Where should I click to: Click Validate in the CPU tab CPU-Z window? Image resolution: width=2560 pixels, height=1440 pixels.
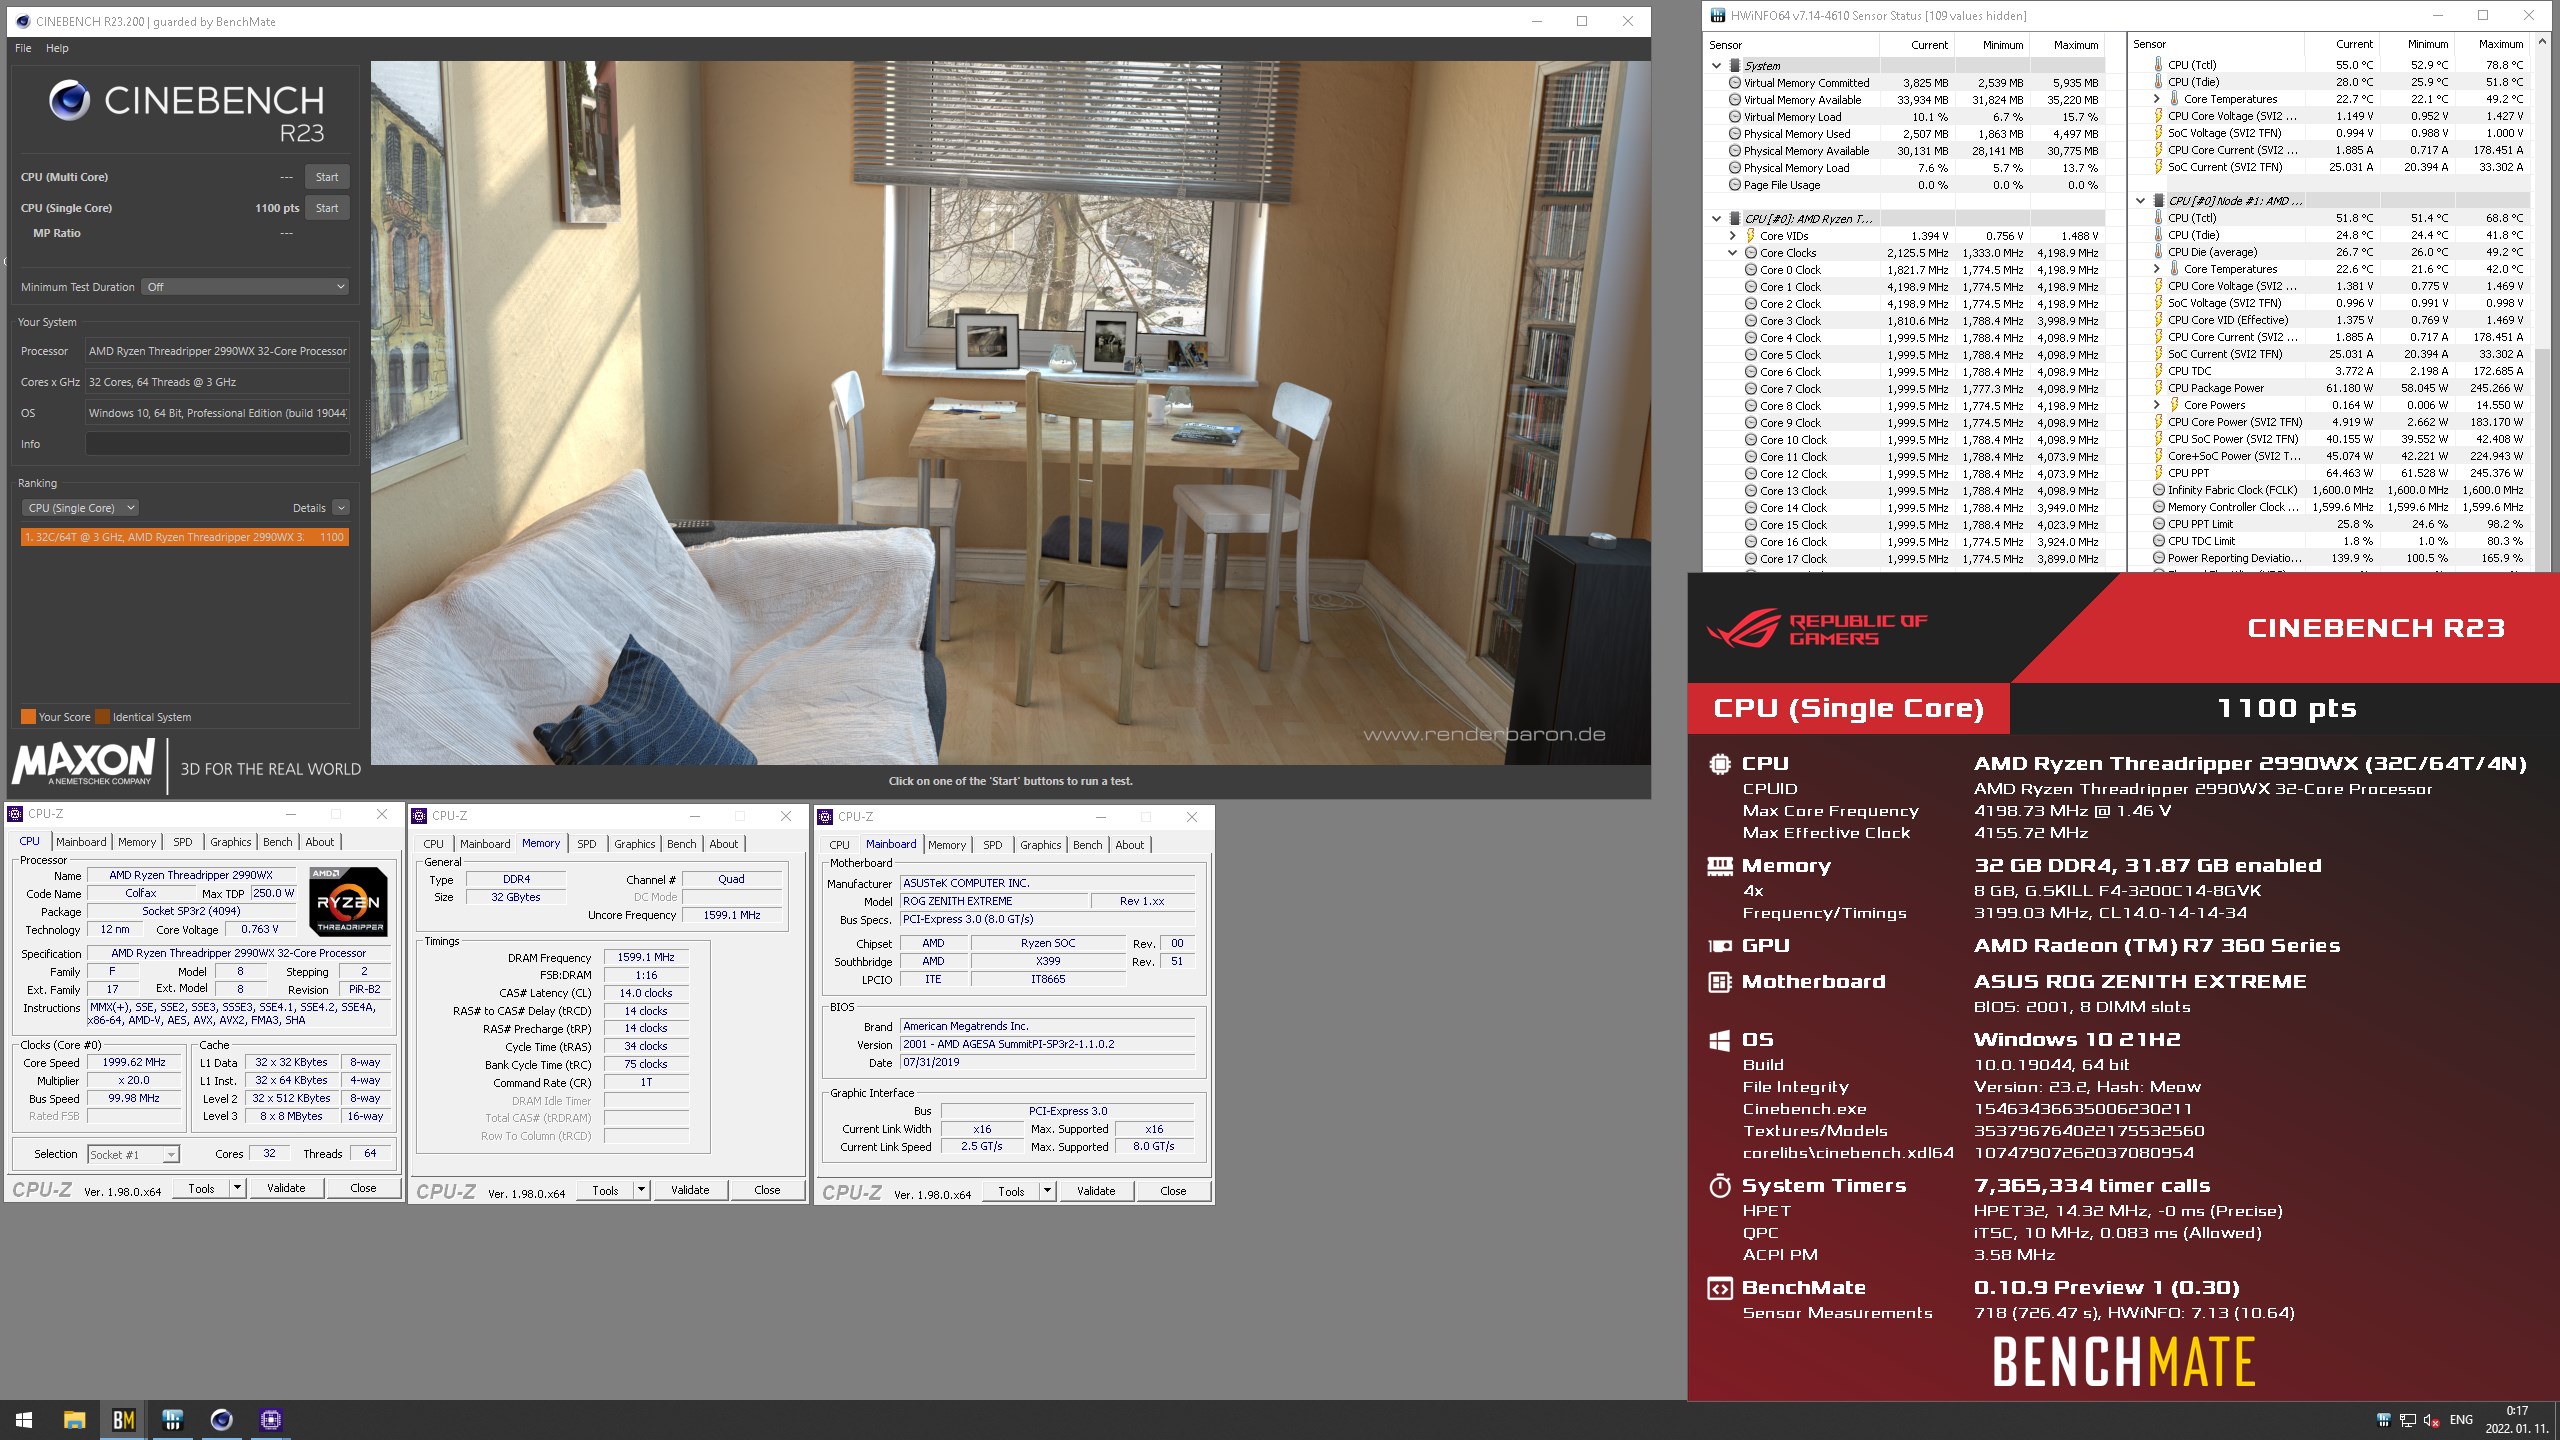pyautogui.click(x=286, y=1188)
